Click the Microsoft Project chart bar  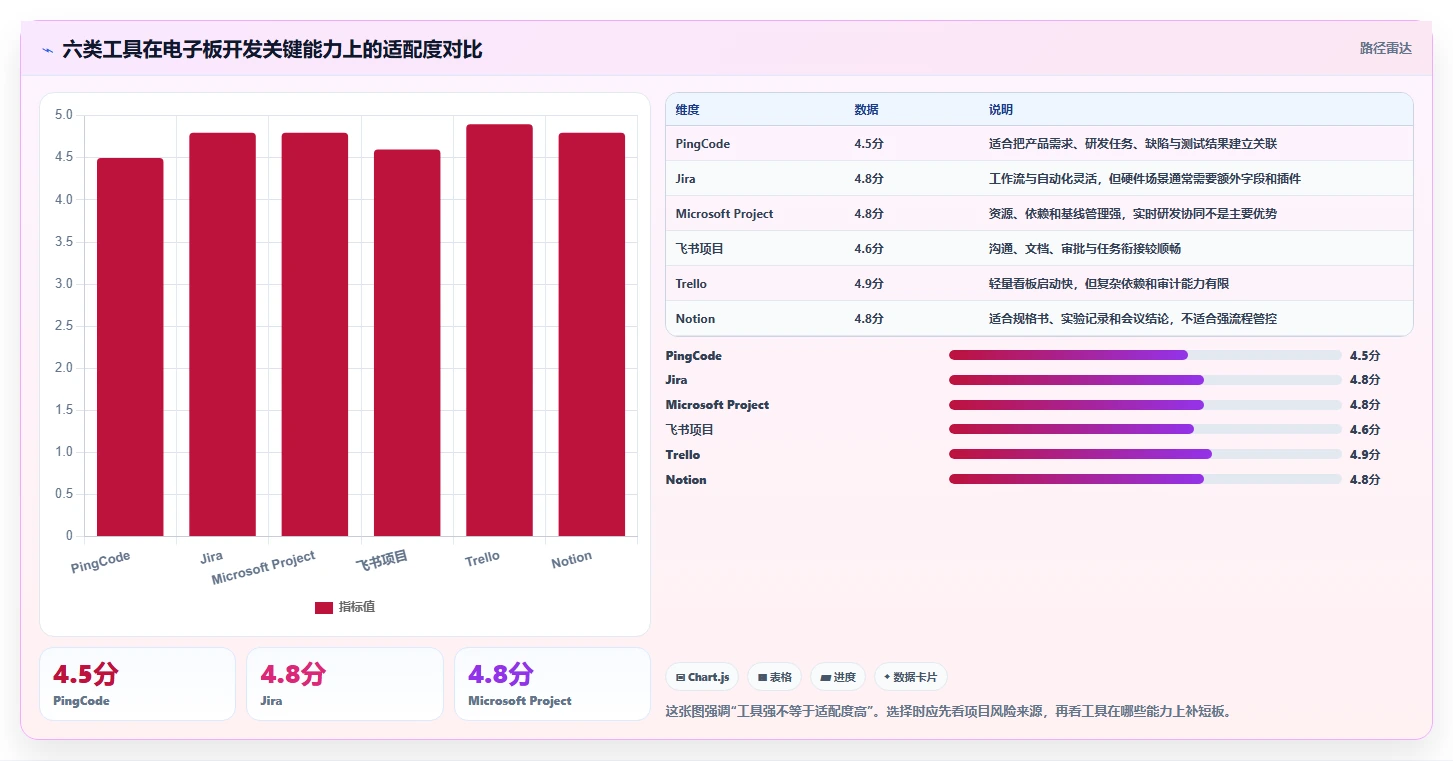[x=315, y=334]
